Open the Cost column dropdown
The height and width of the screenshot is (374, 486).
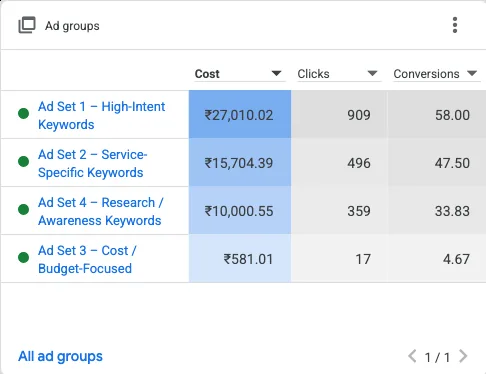tap(240, 74)
